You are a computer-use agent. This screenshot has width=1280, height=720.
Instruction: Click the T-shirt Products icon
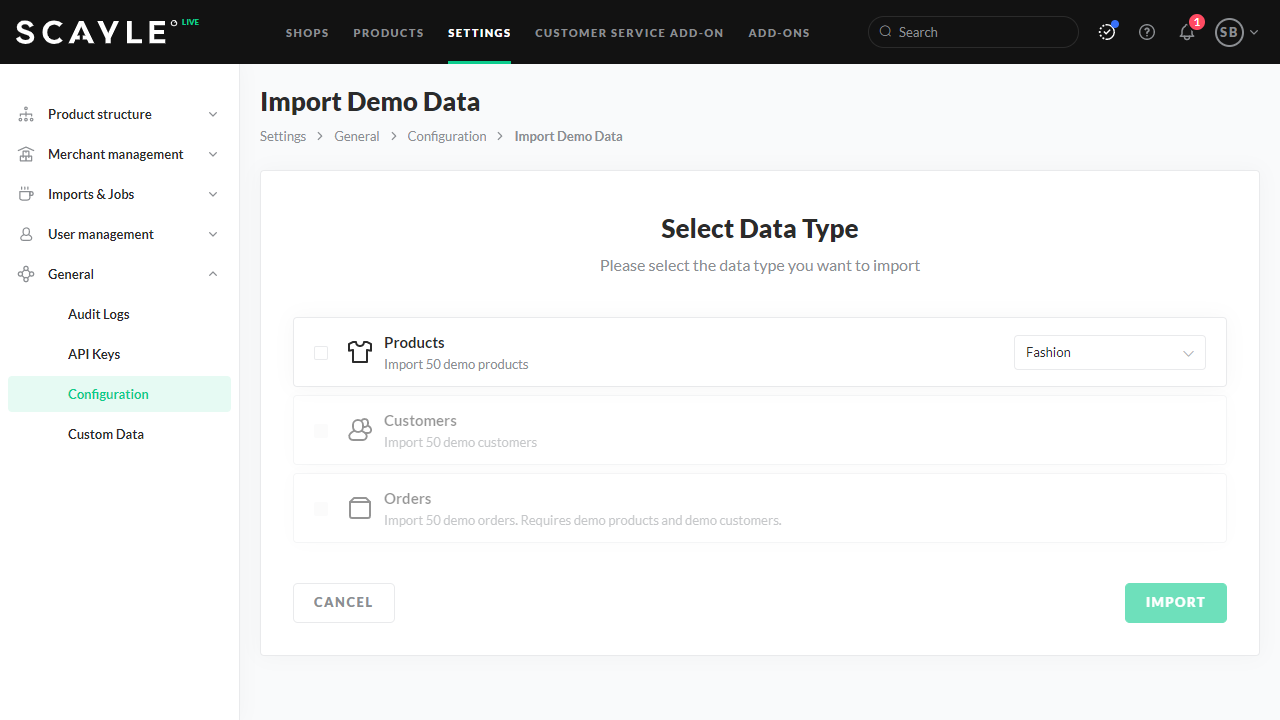pos(359,352)
